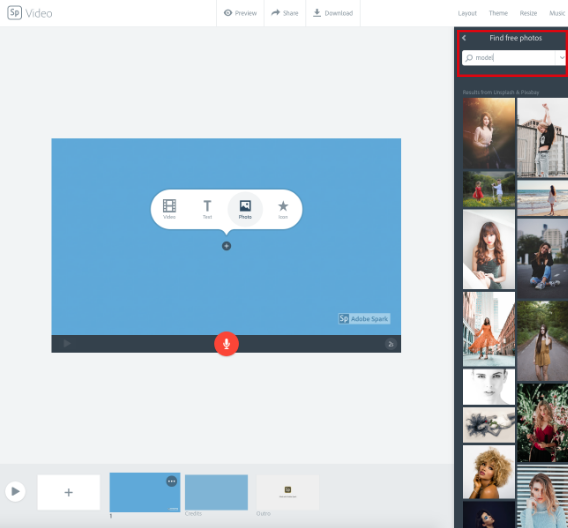The image size is (568, 528).
Task: Open the Resize tab
Action: click(x=528, y=13)
